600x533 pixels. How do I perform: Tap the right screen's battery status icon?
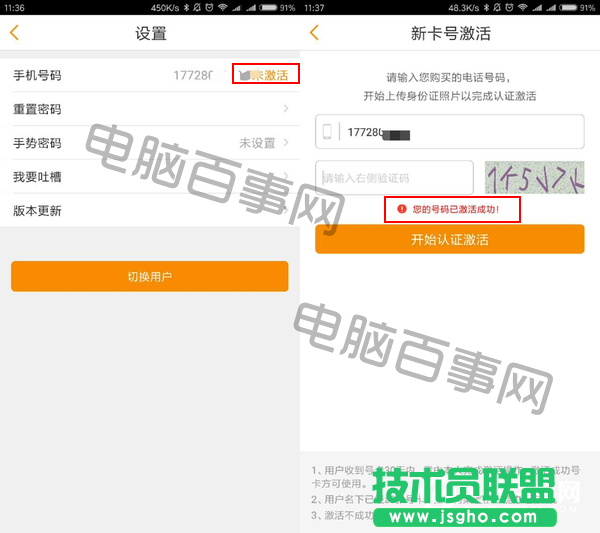[x=568, y=7]
